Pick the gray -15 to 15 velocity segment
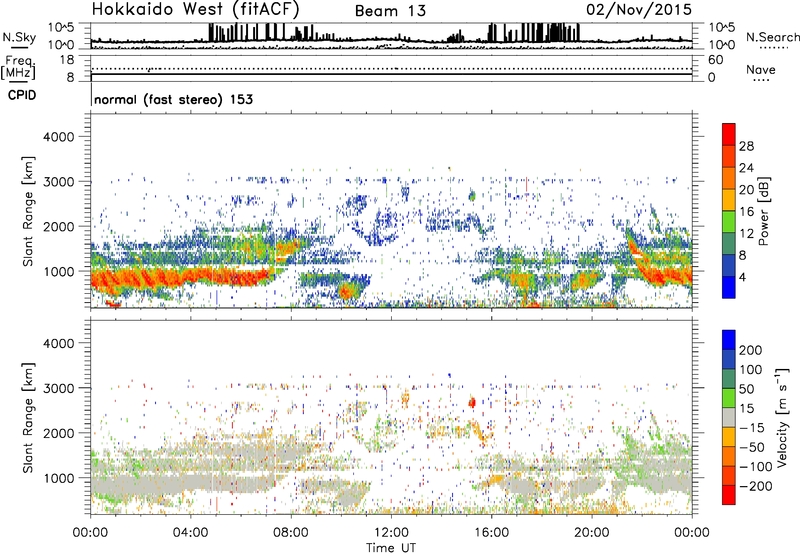 click(729, 418)
